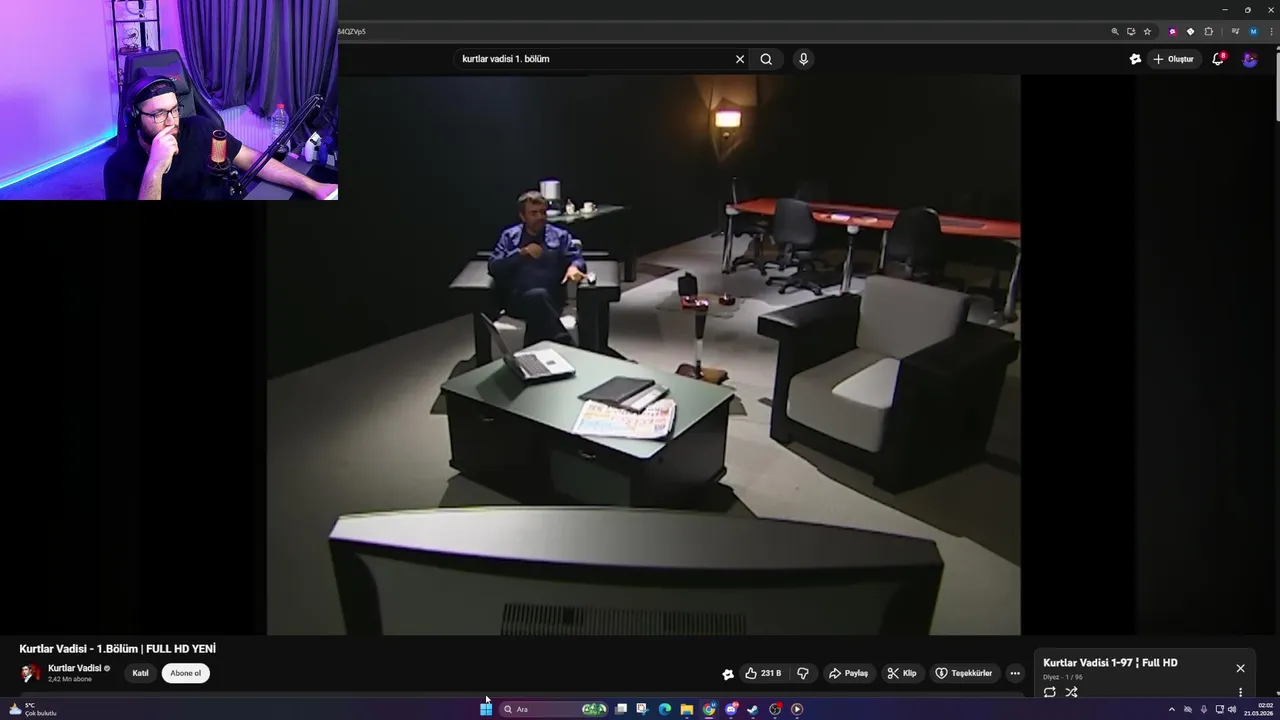Open Task View on the taskbar

coord(621,709)
